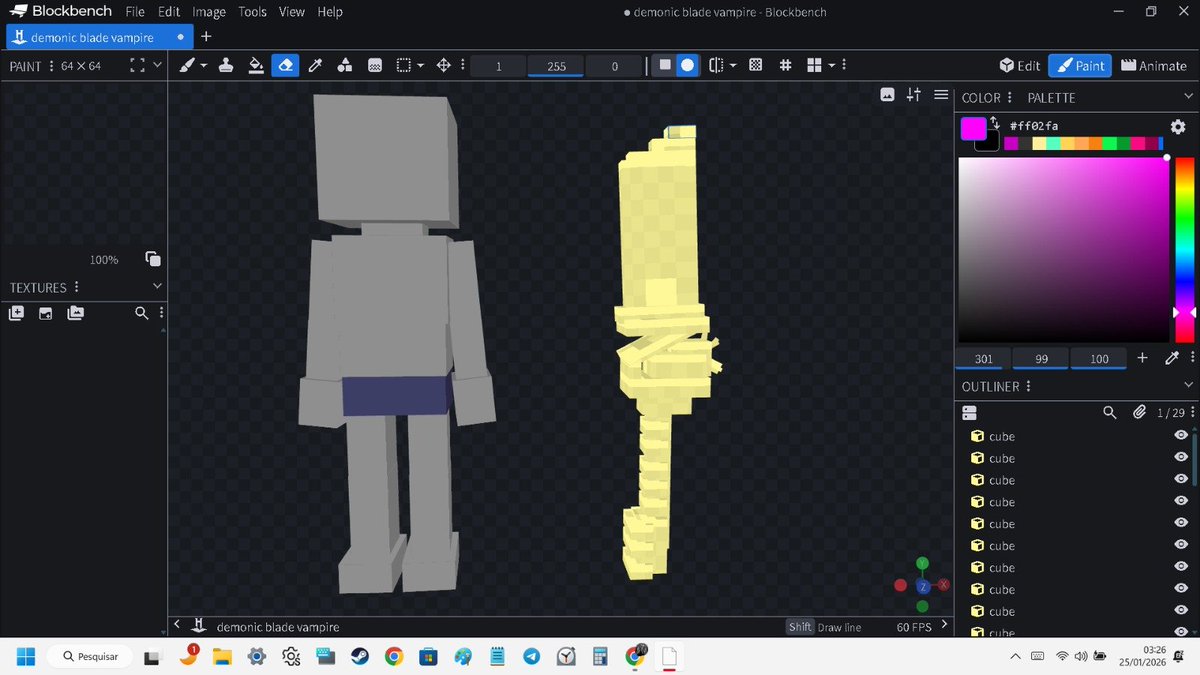
Task: Select the Copy Brush stamp tool
Action: (226, 65)
